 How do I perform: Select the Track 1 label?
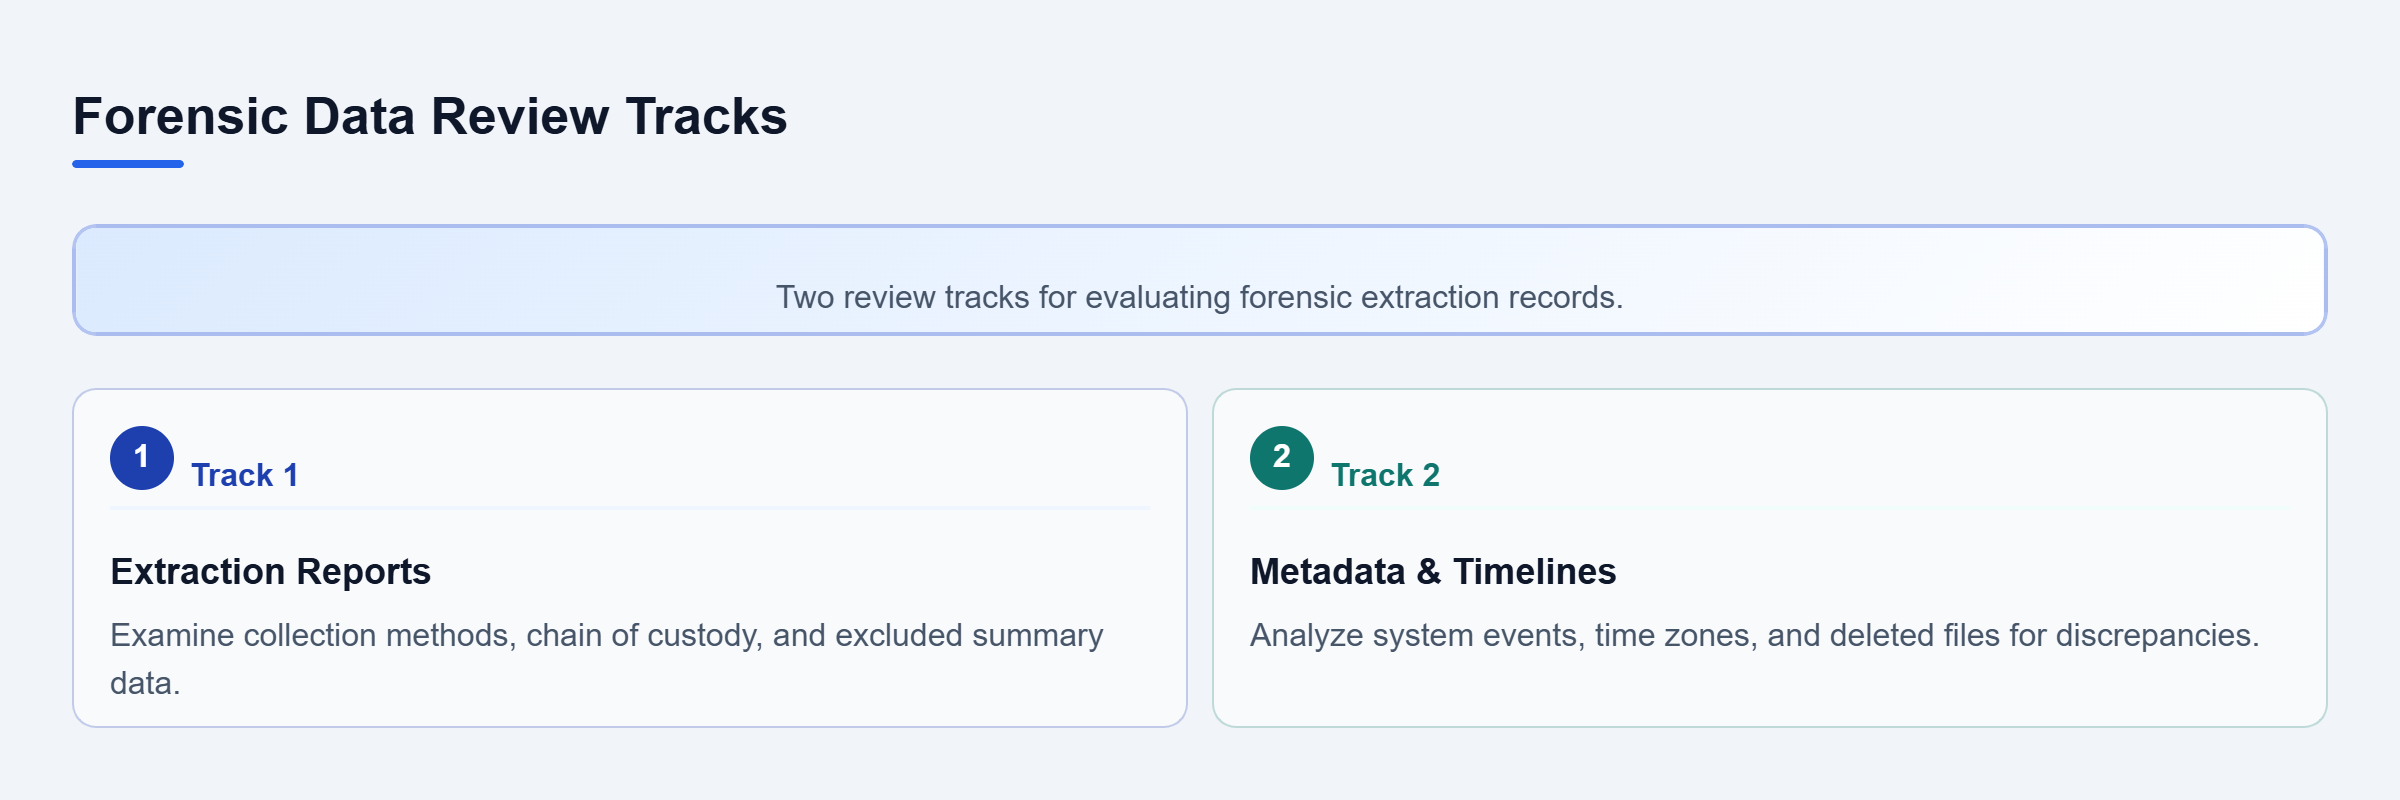(245, 475)
